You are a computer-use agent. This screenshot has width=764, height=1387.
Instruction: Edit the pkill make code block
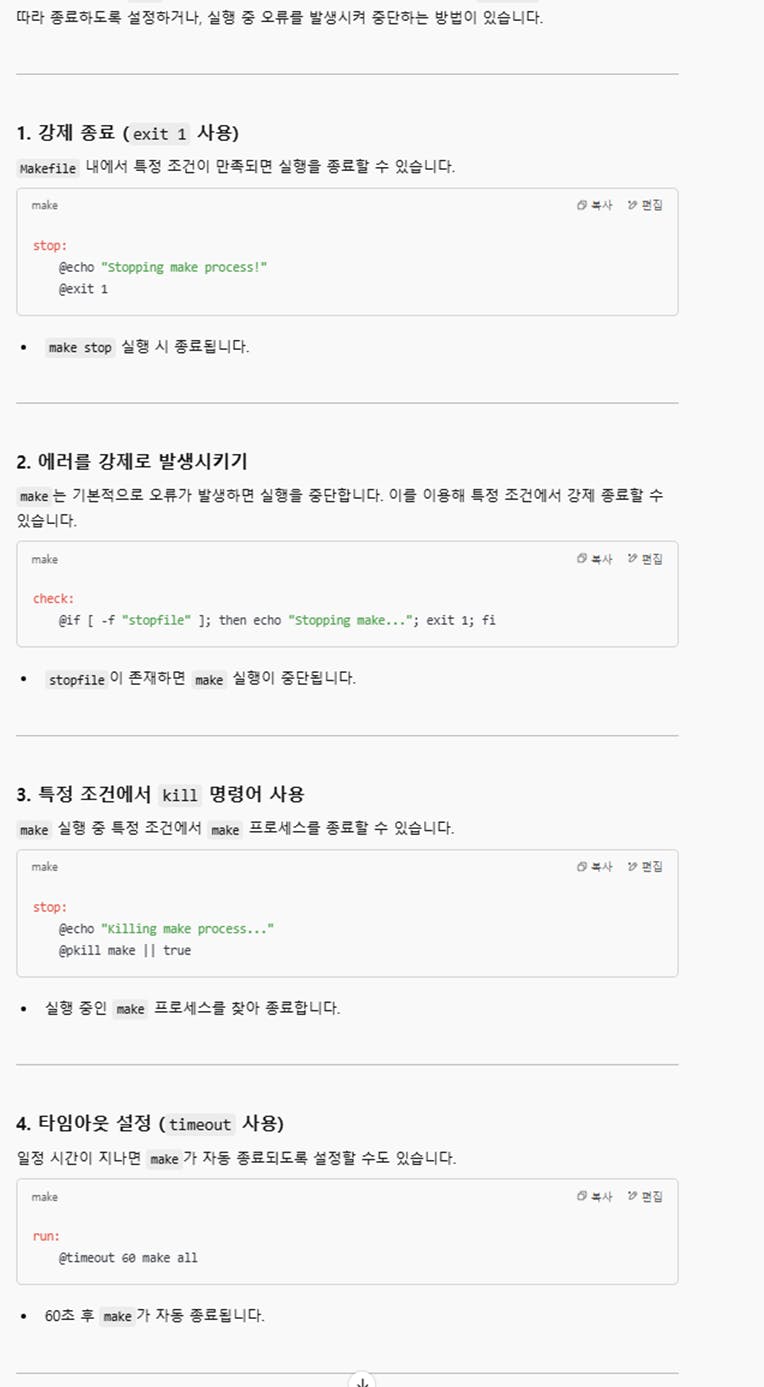pos(645,867)
